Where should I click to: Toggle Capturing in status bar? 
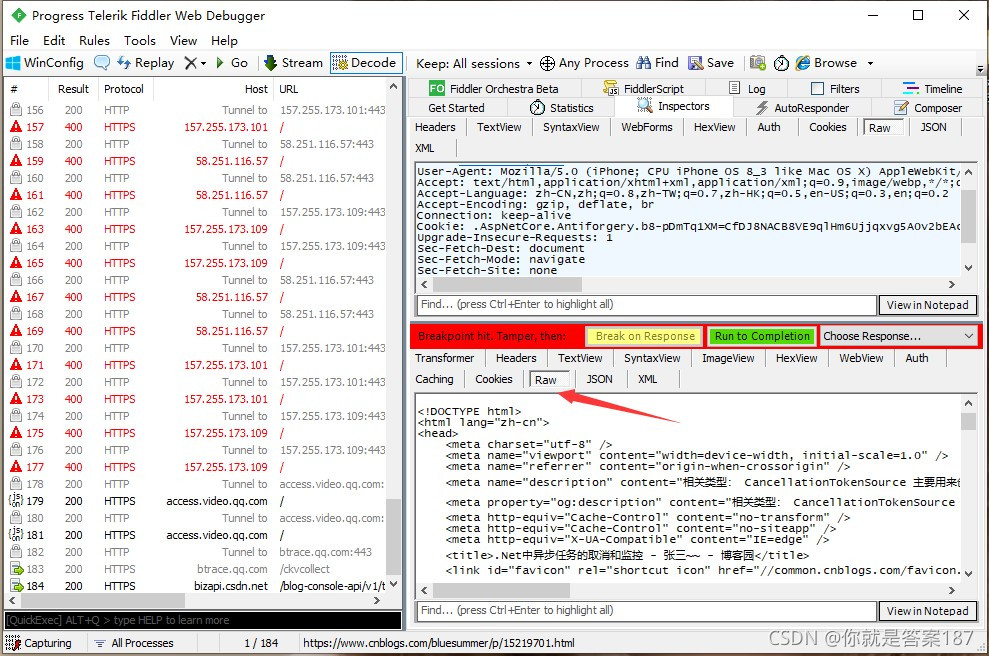tap(39, 643)
